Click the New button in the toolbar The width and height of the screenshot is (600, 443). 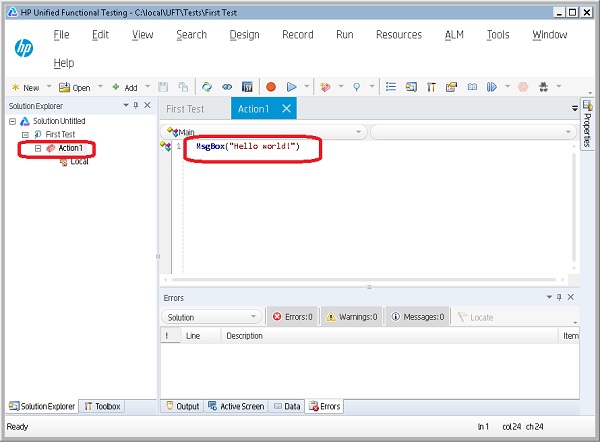point(25,88)
